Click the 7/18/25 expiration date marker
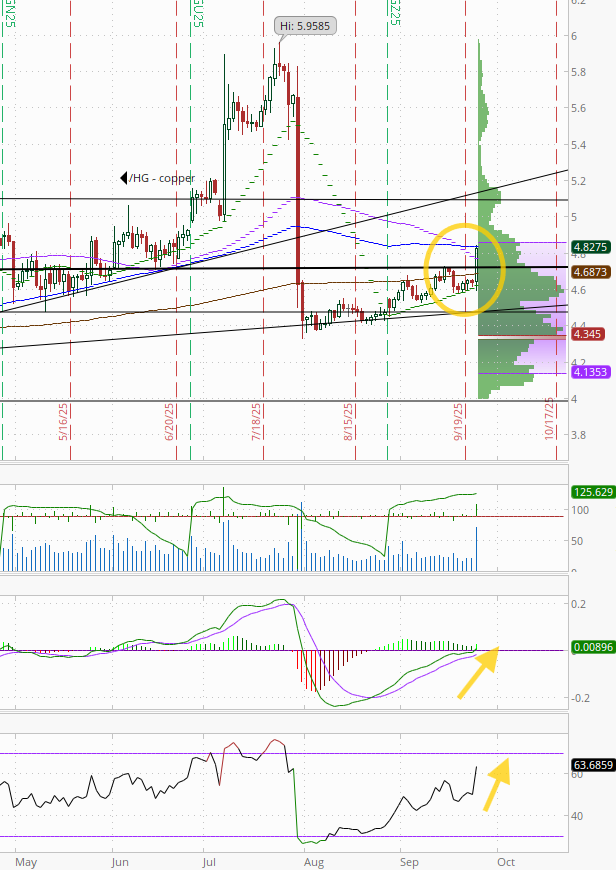The height and width of the screenshot is (870, 616). point(256,422)
